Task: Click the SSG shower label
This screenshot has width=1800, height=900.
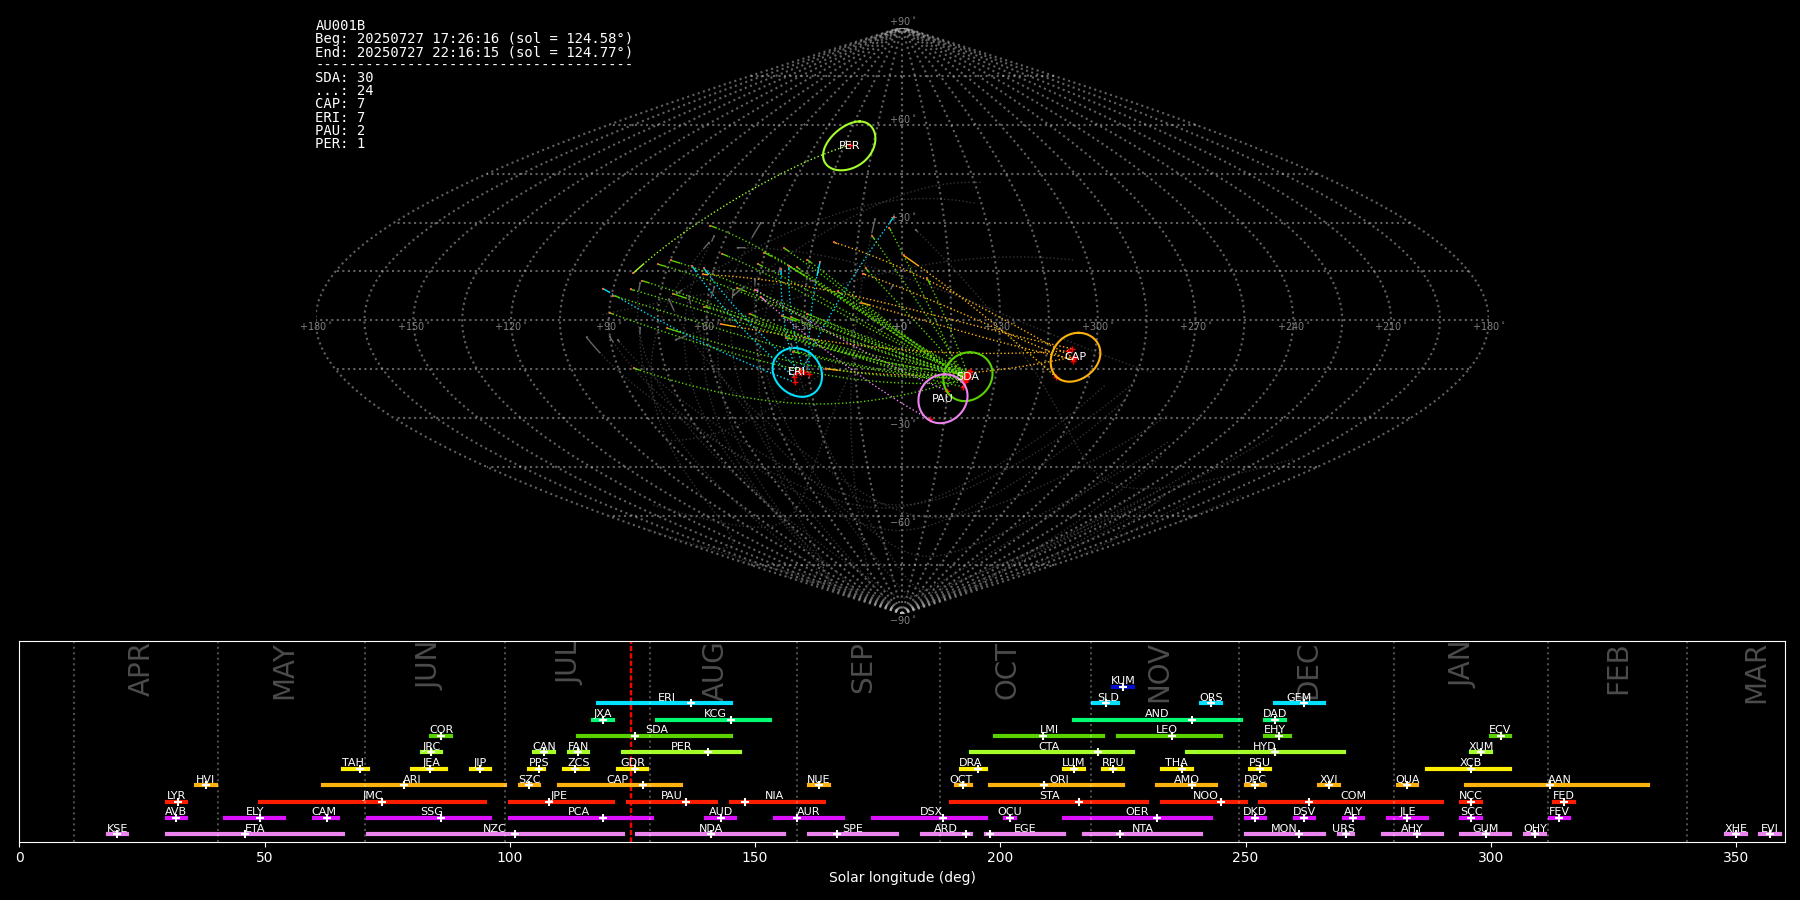Action: point(431,812)
